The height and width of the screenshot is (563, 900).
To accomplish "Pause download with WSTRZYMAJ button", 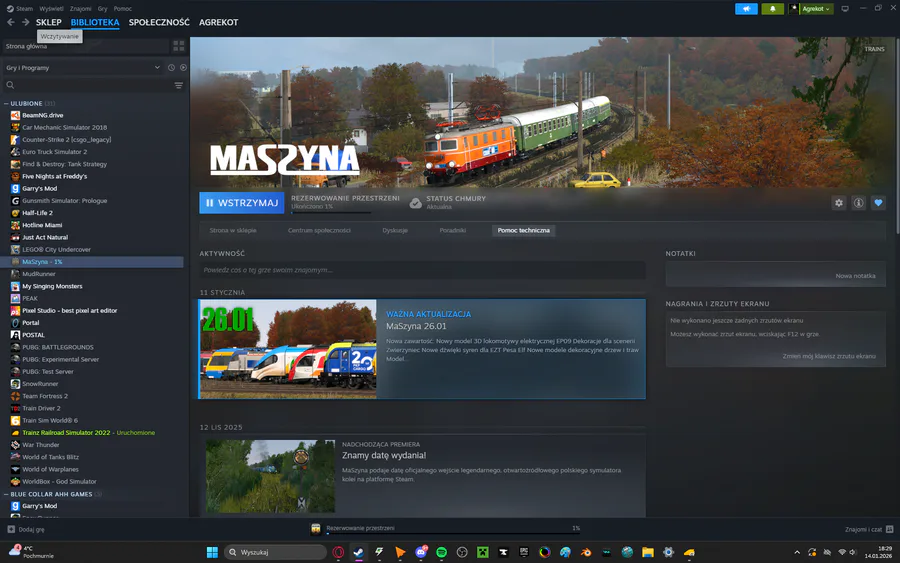I will pyautogui.click(x=242, y=203).
